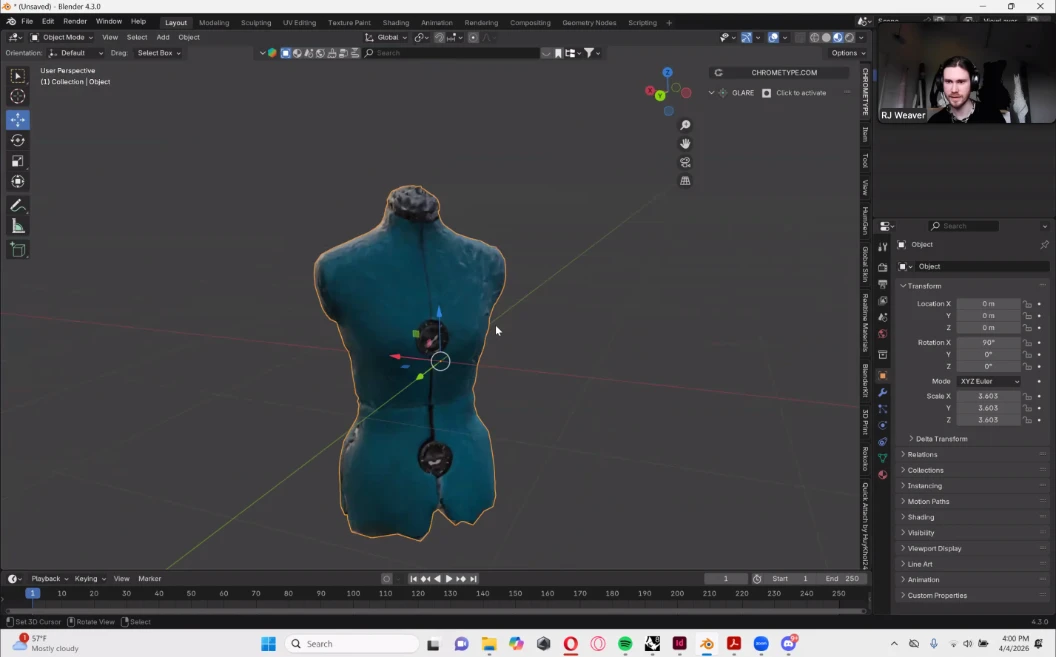The height and width of the screenshot is (657, 1056).
Task: Select the Scale tool in the left toolbar
Action: coord(18,161)
